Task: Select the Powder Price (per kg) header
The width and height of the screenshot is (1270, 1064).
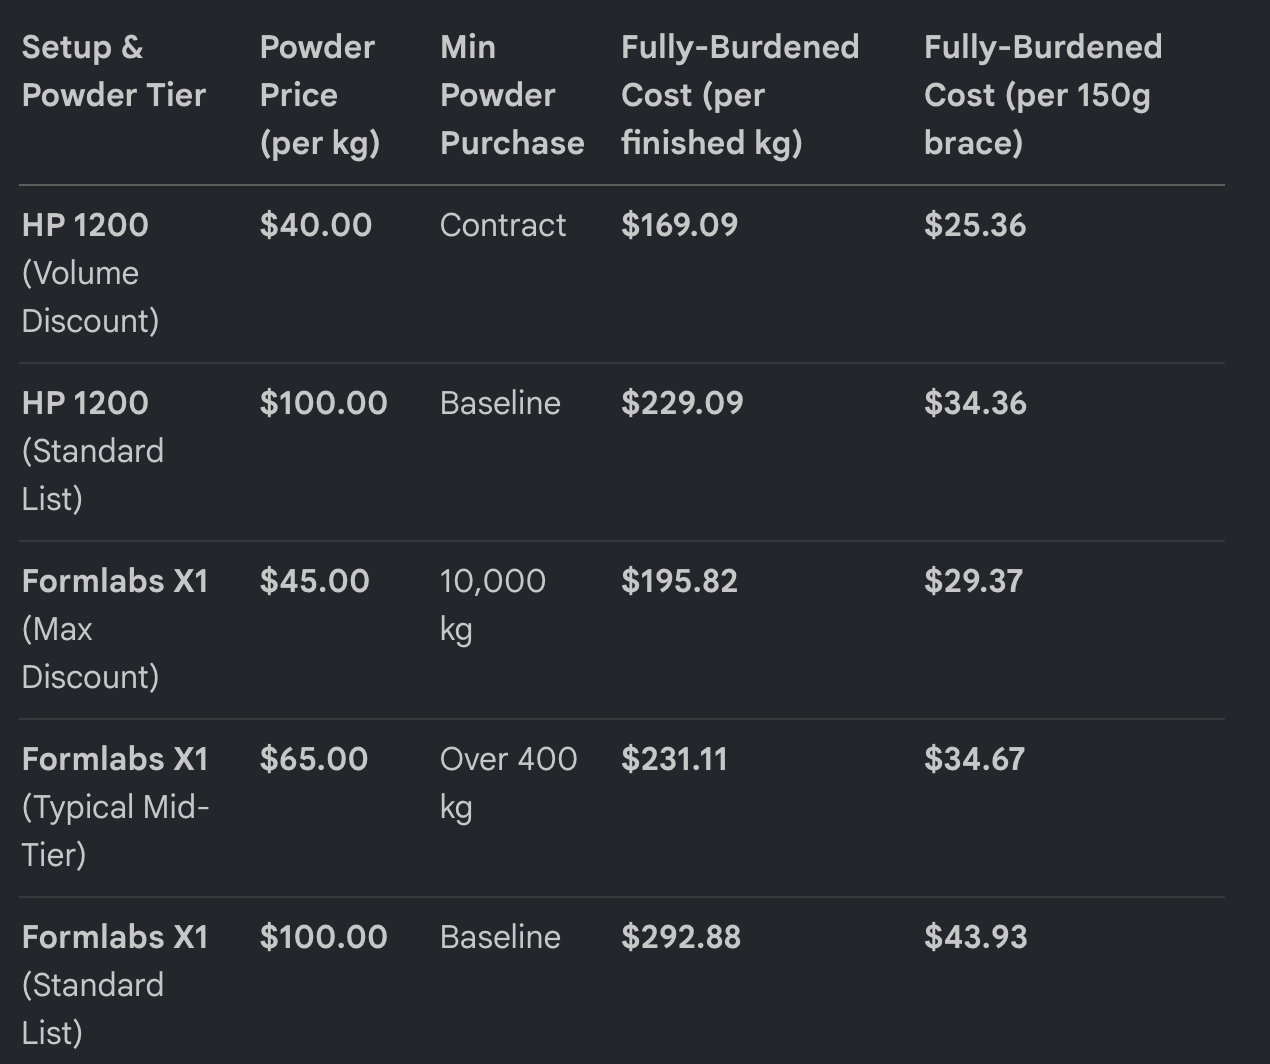Action: coord(319,95)
